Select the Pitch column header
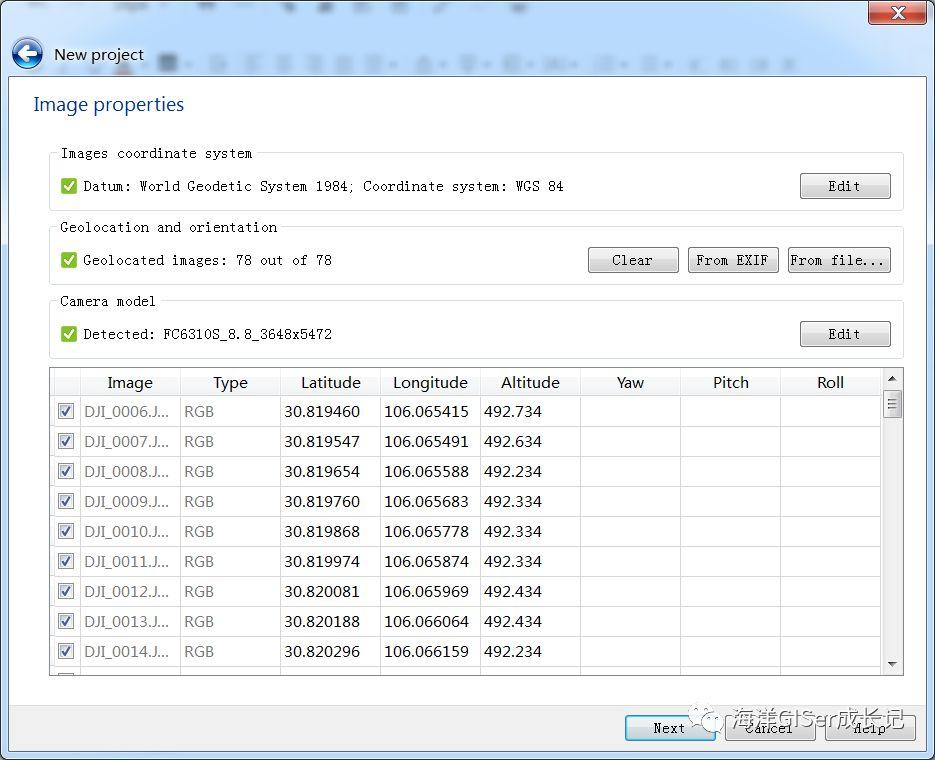This screenshot has width=935, height=760. (x=730, y=383)
